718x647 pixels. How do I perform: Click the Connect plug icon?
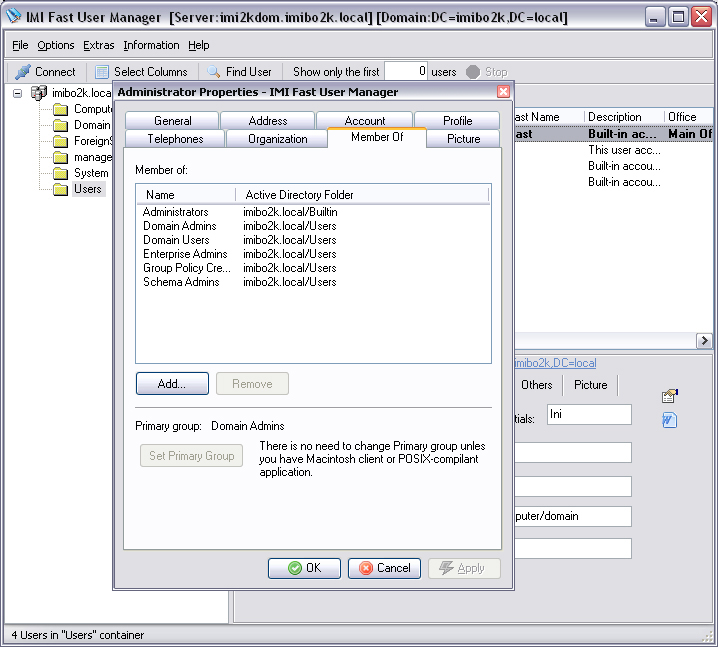click(22, 72)
